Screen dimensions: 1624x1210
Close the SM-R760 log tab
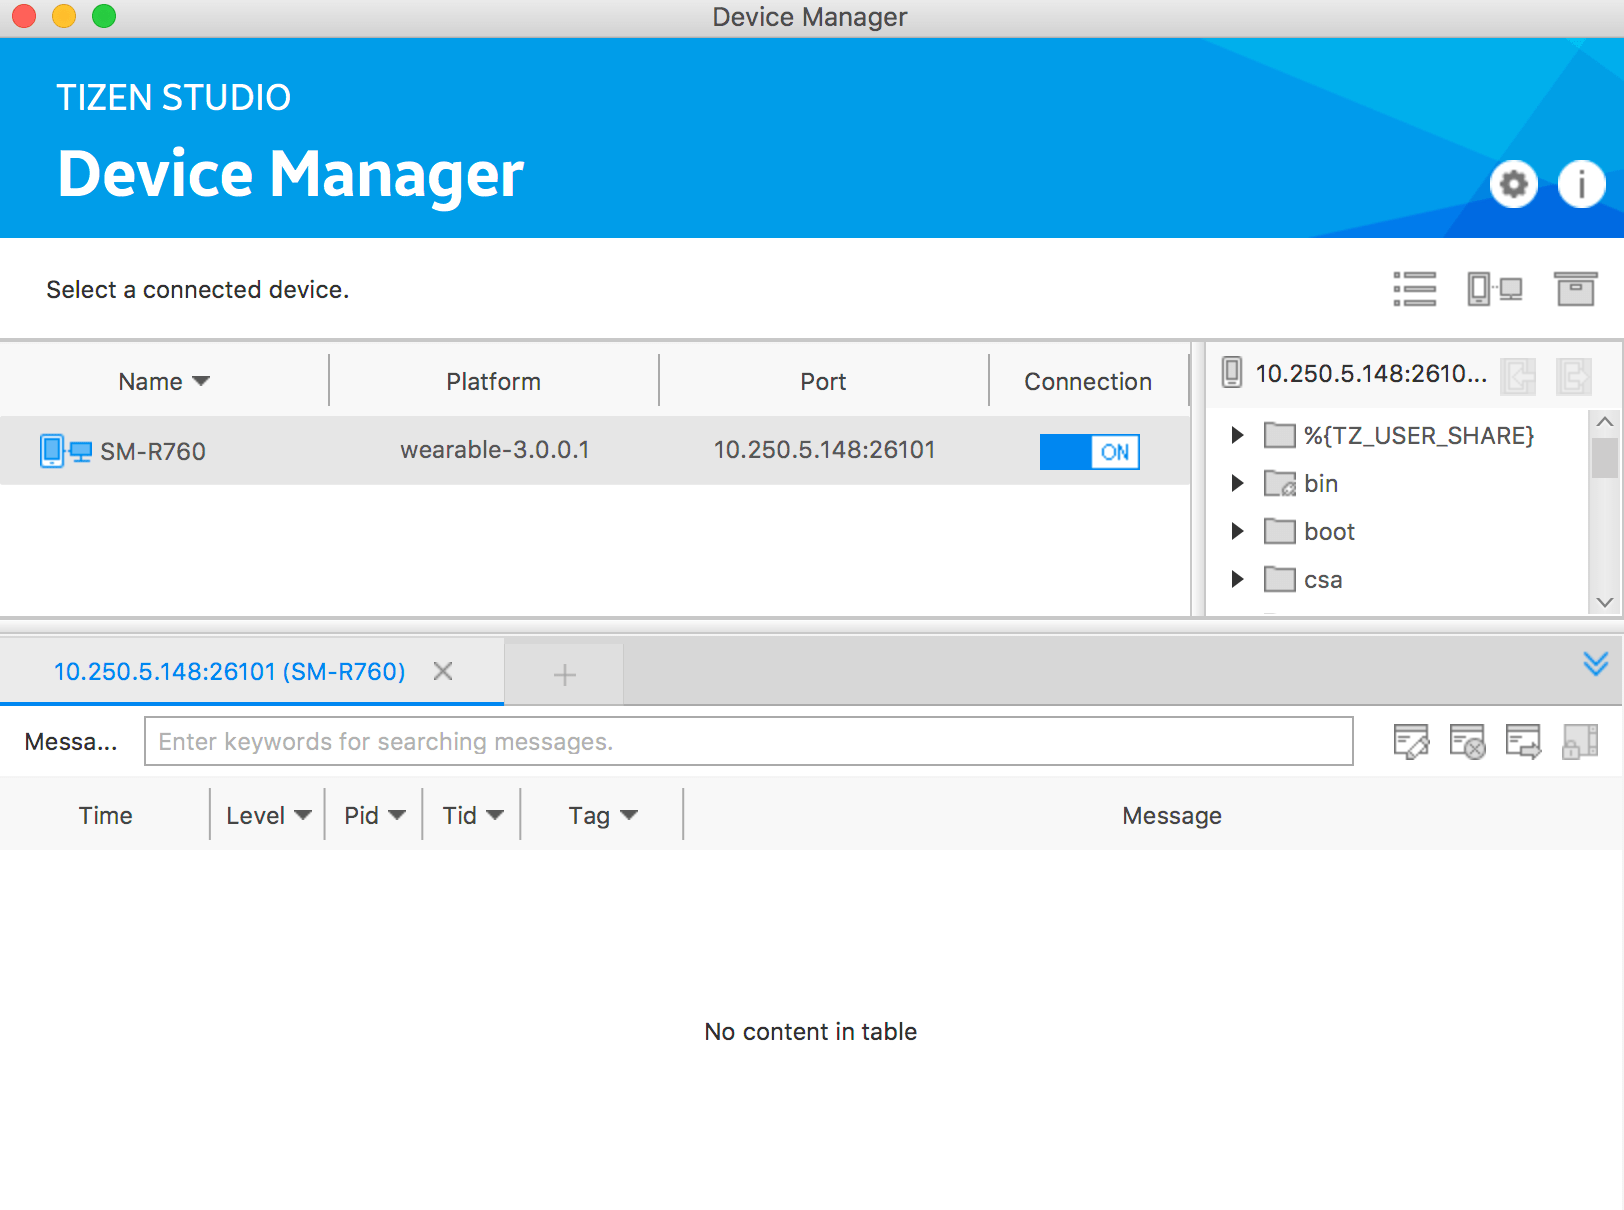pos(443,671)
